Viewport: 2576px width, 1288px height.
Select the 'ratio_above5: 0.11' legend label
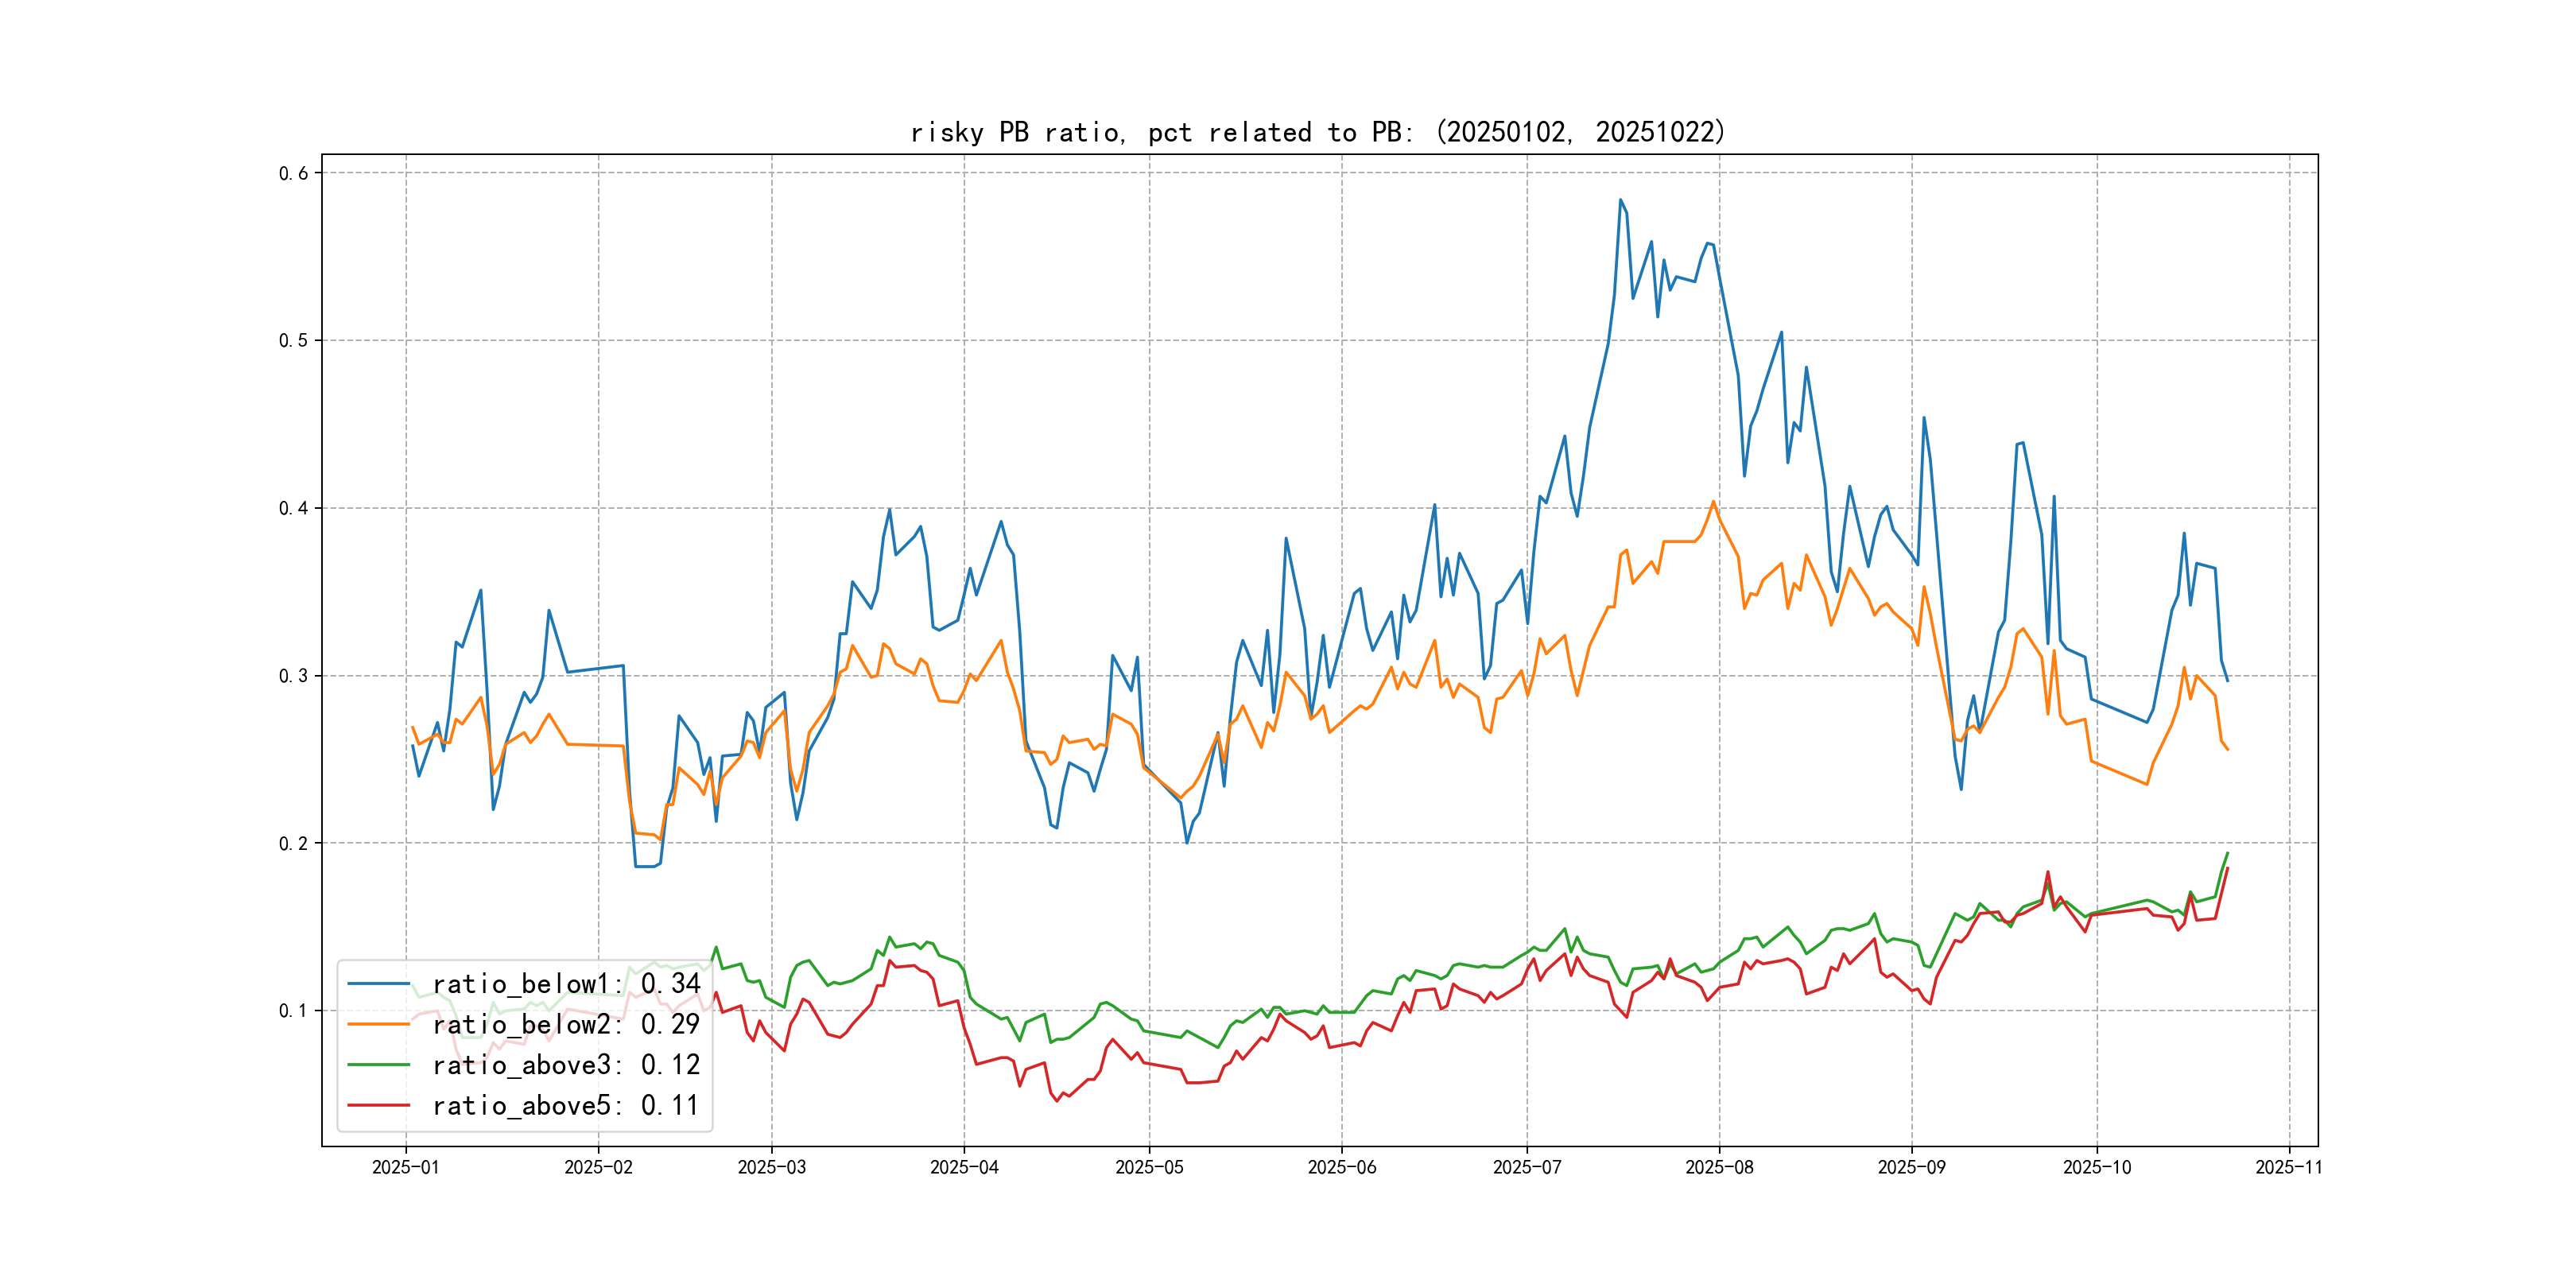[566, 1105]
